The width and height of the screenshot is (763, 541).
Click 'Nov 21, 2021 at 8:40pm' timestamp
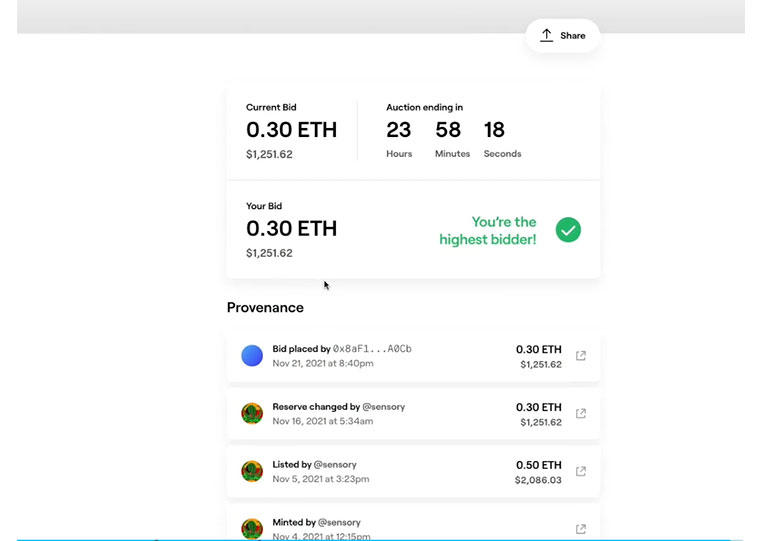[x=323, y=363]
